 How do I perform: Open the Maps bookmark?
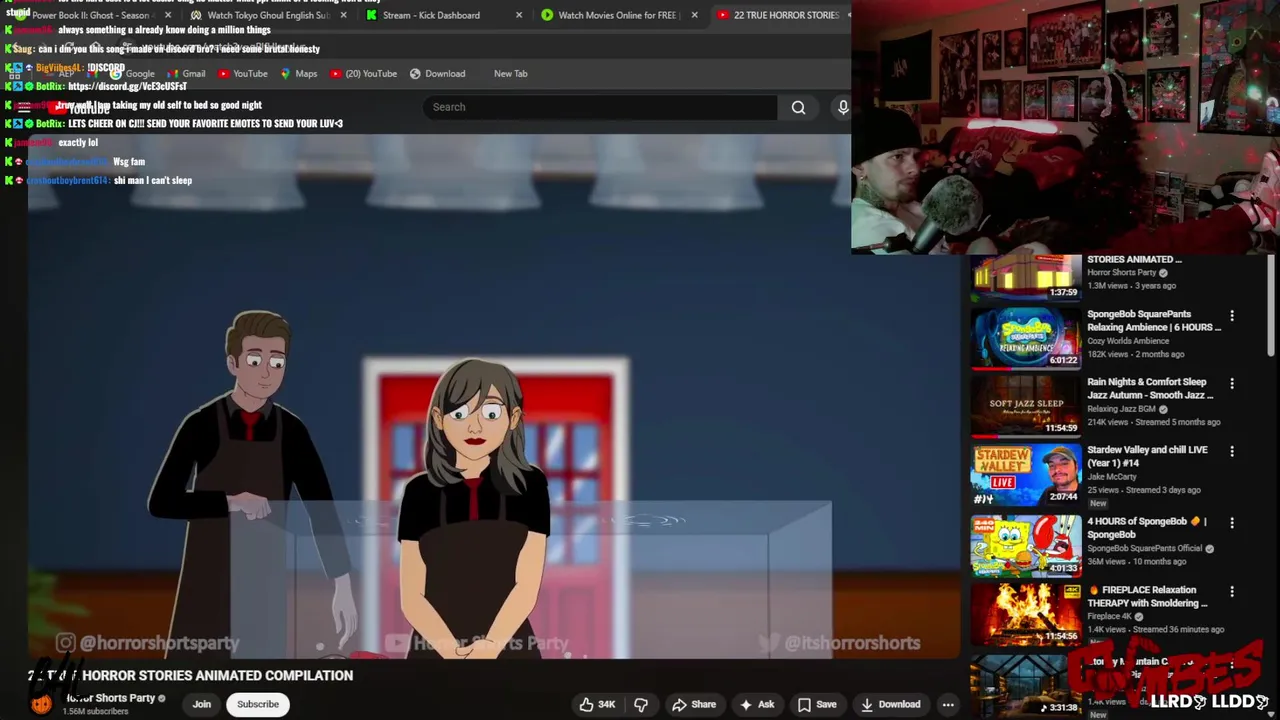[298, 73]
